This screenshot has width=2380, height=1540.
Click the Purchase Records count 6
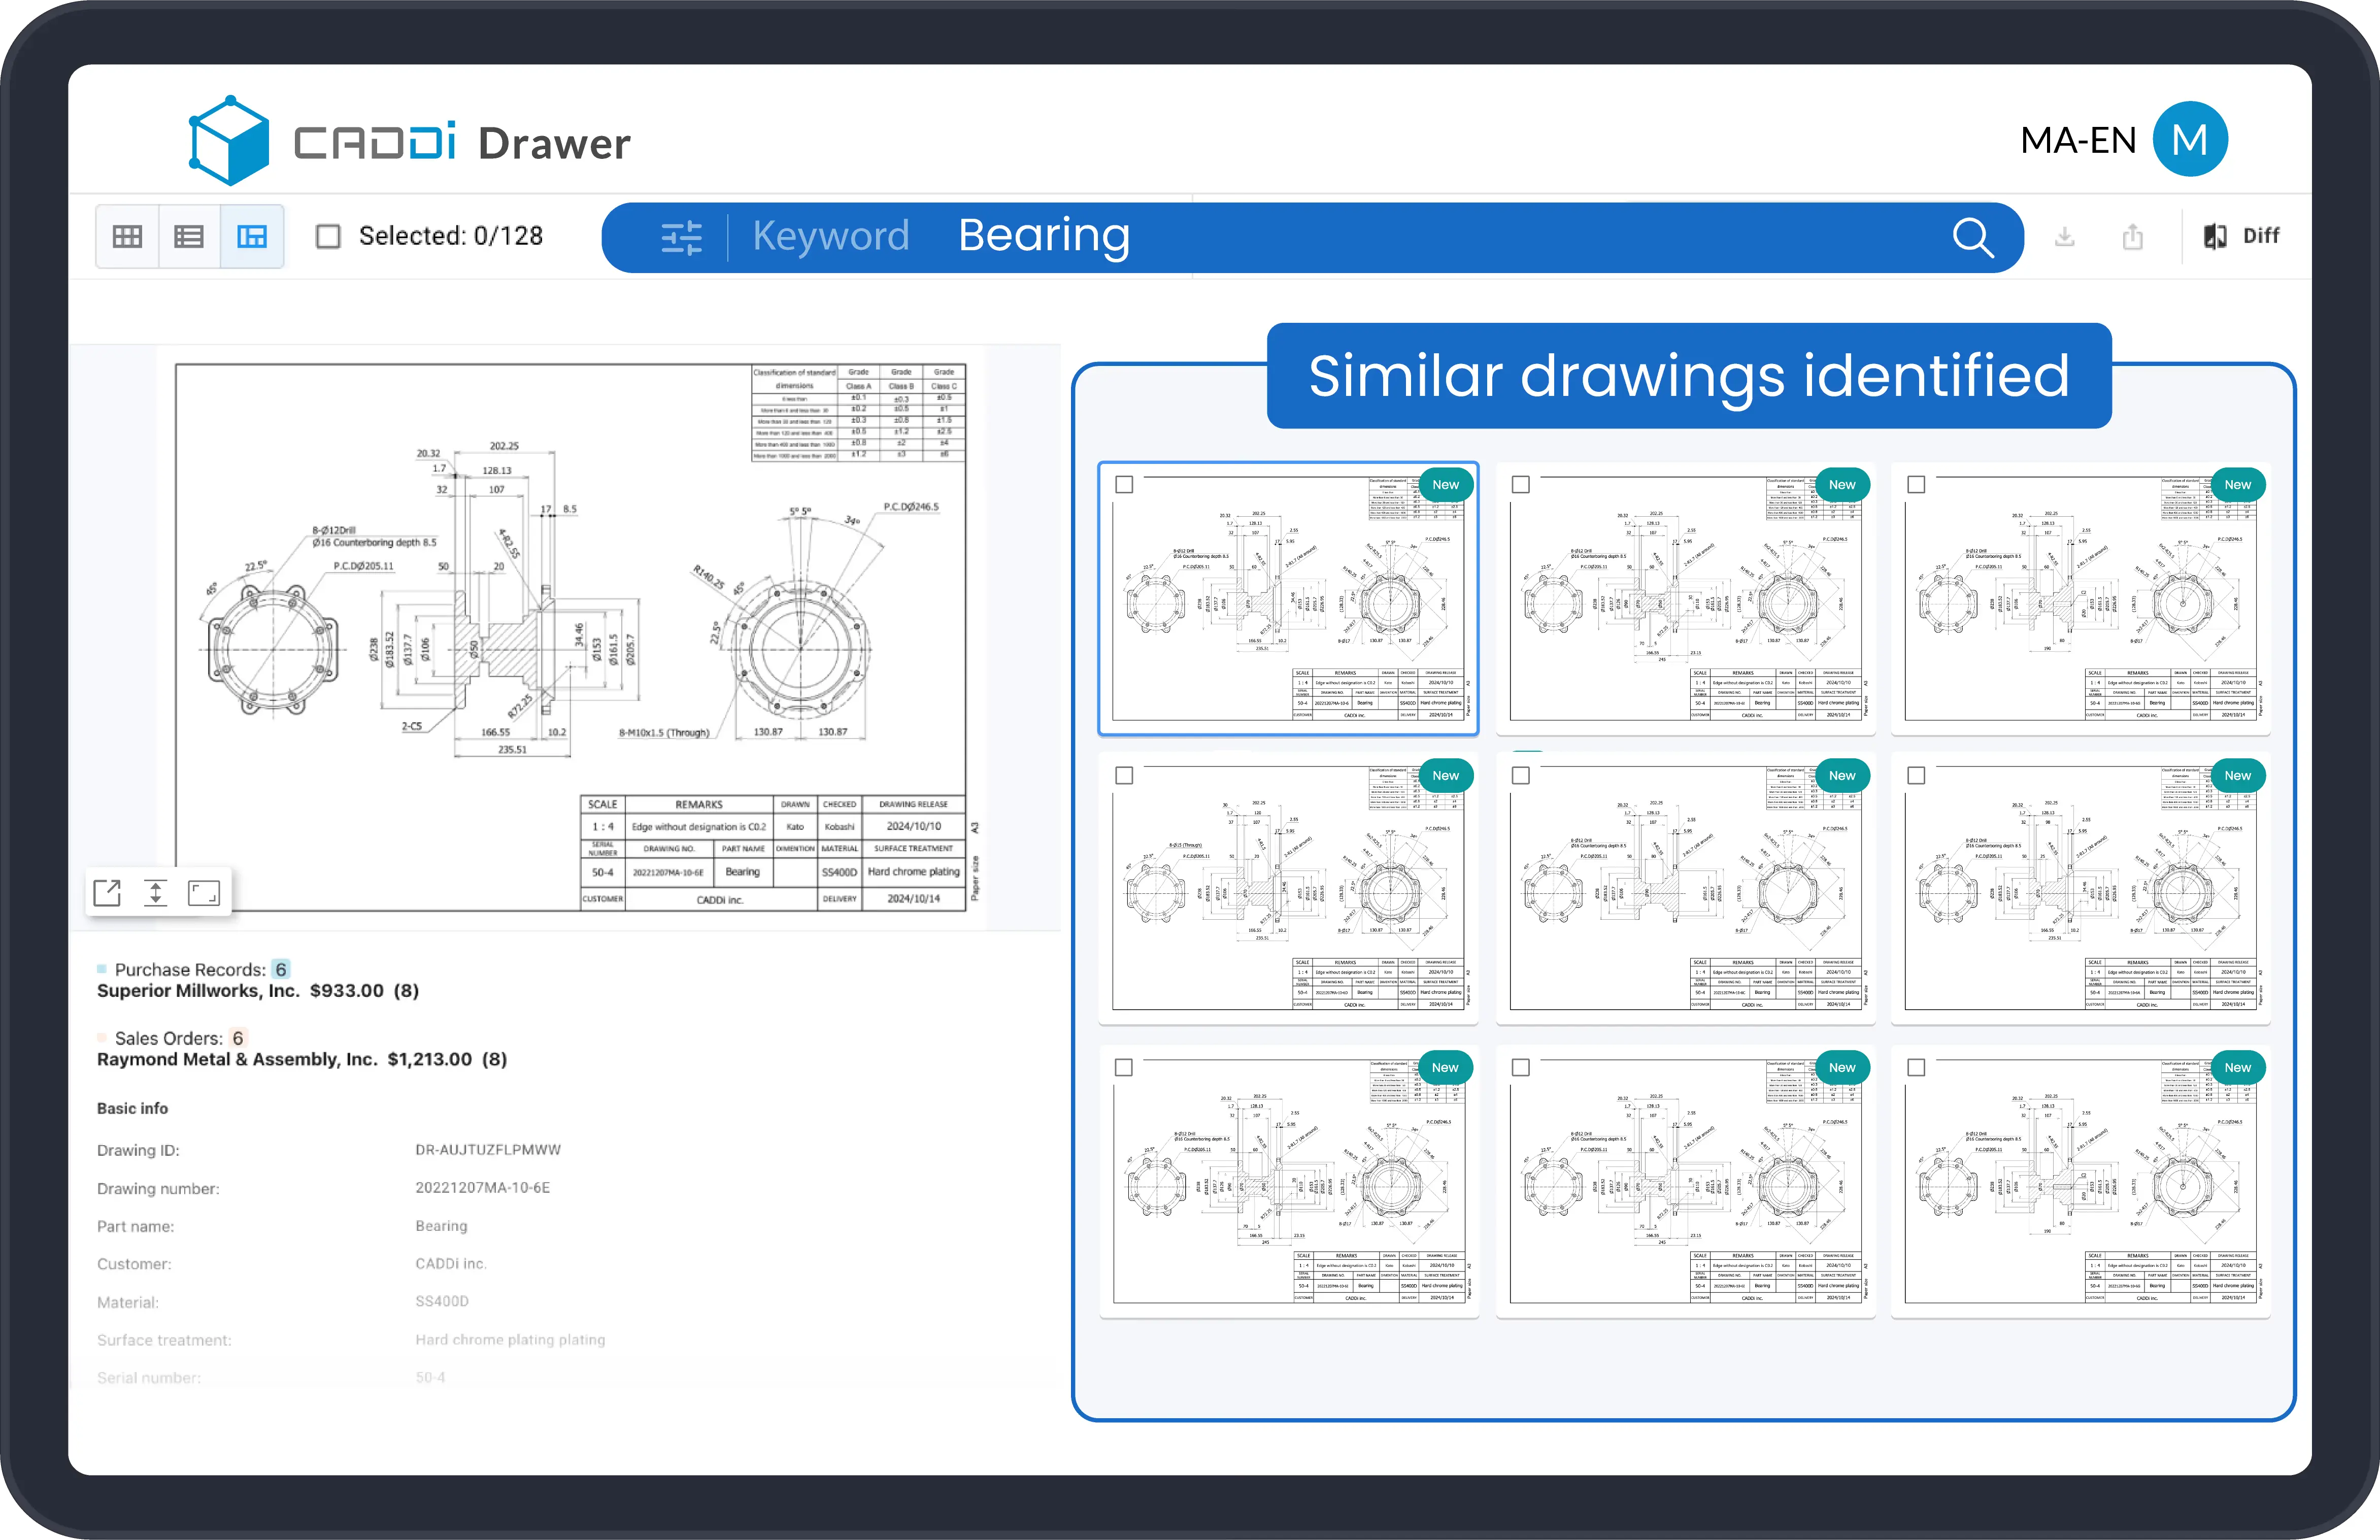281,969
